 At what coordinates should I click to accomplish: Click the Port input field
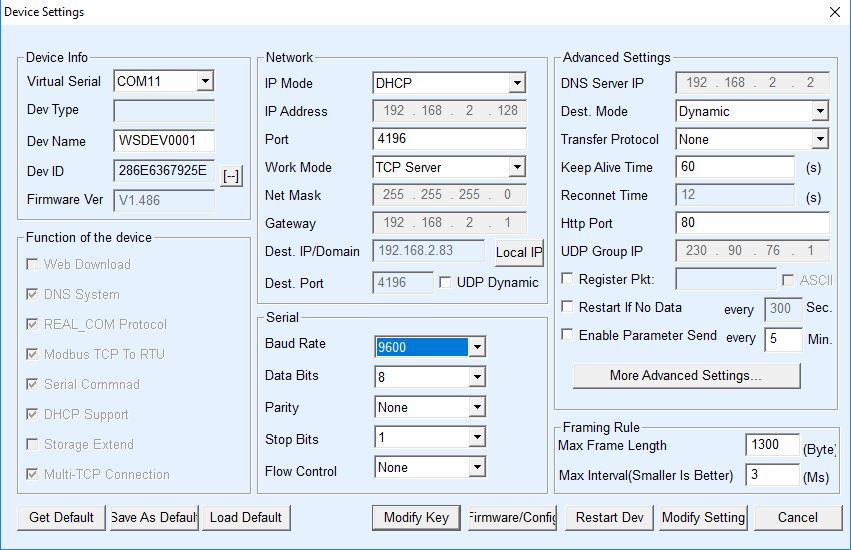[x=449, y=139]
